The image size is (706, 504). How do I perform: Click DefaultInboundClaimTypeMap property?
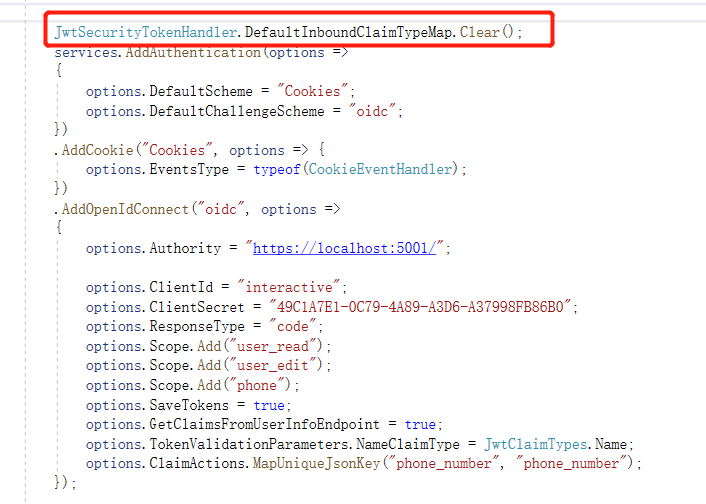pyautogui.click(x=348, y=32)
